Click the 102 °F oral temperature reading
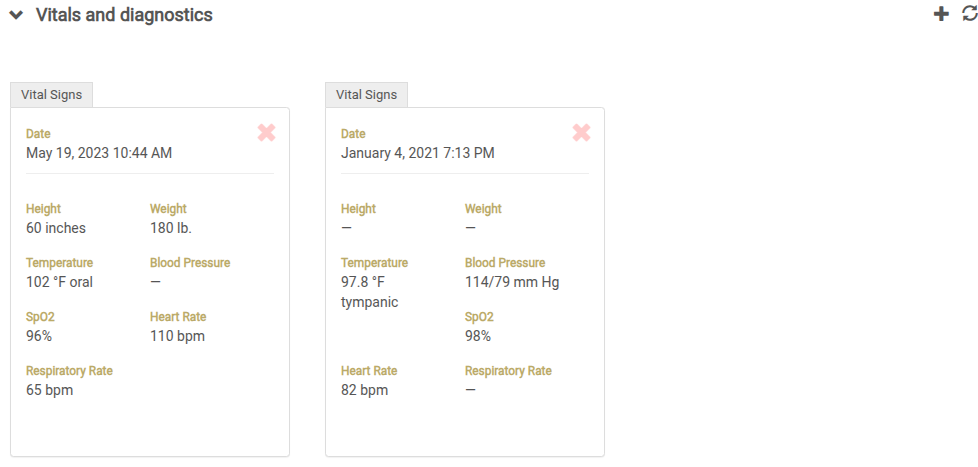Viewport: 978px width, 467px height. pyautogui.click(x=59, y=282)
